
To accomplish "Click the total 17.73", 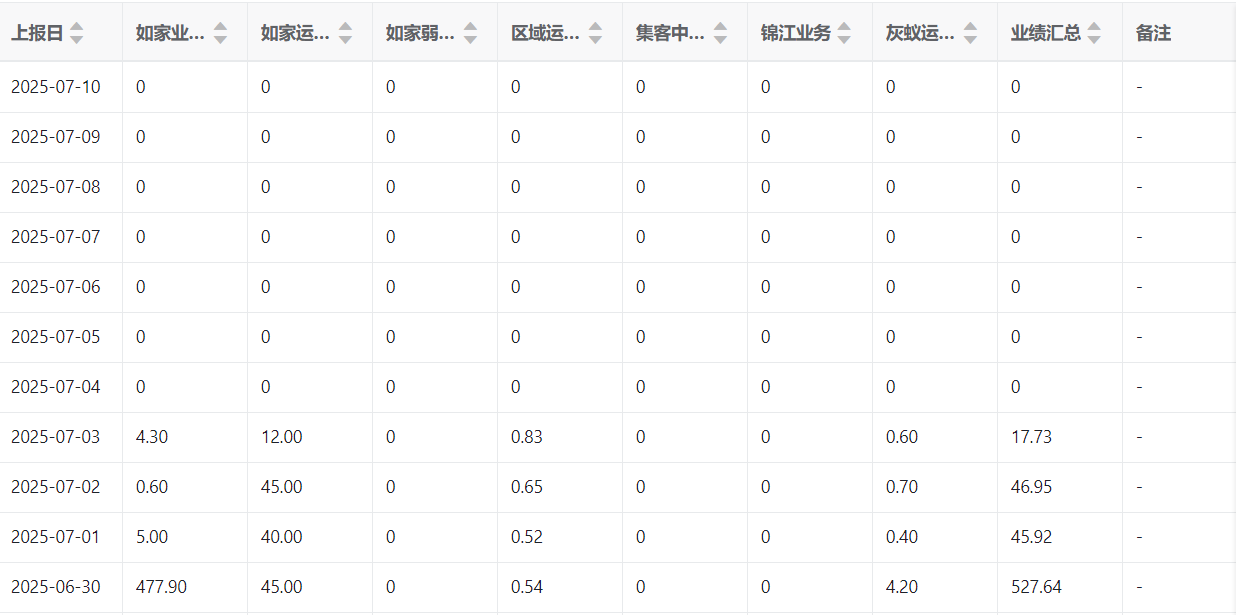I will (x=1032, y=437).
